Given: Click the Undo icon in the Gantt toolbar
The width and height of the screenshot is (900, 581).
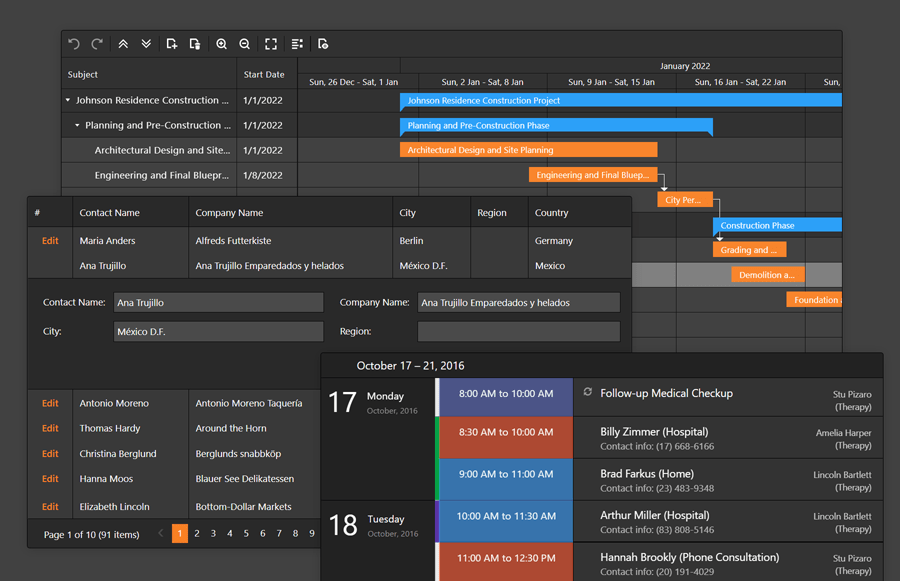Looking at the screenshot, I should pyautogui.click(x=73, y=44).
